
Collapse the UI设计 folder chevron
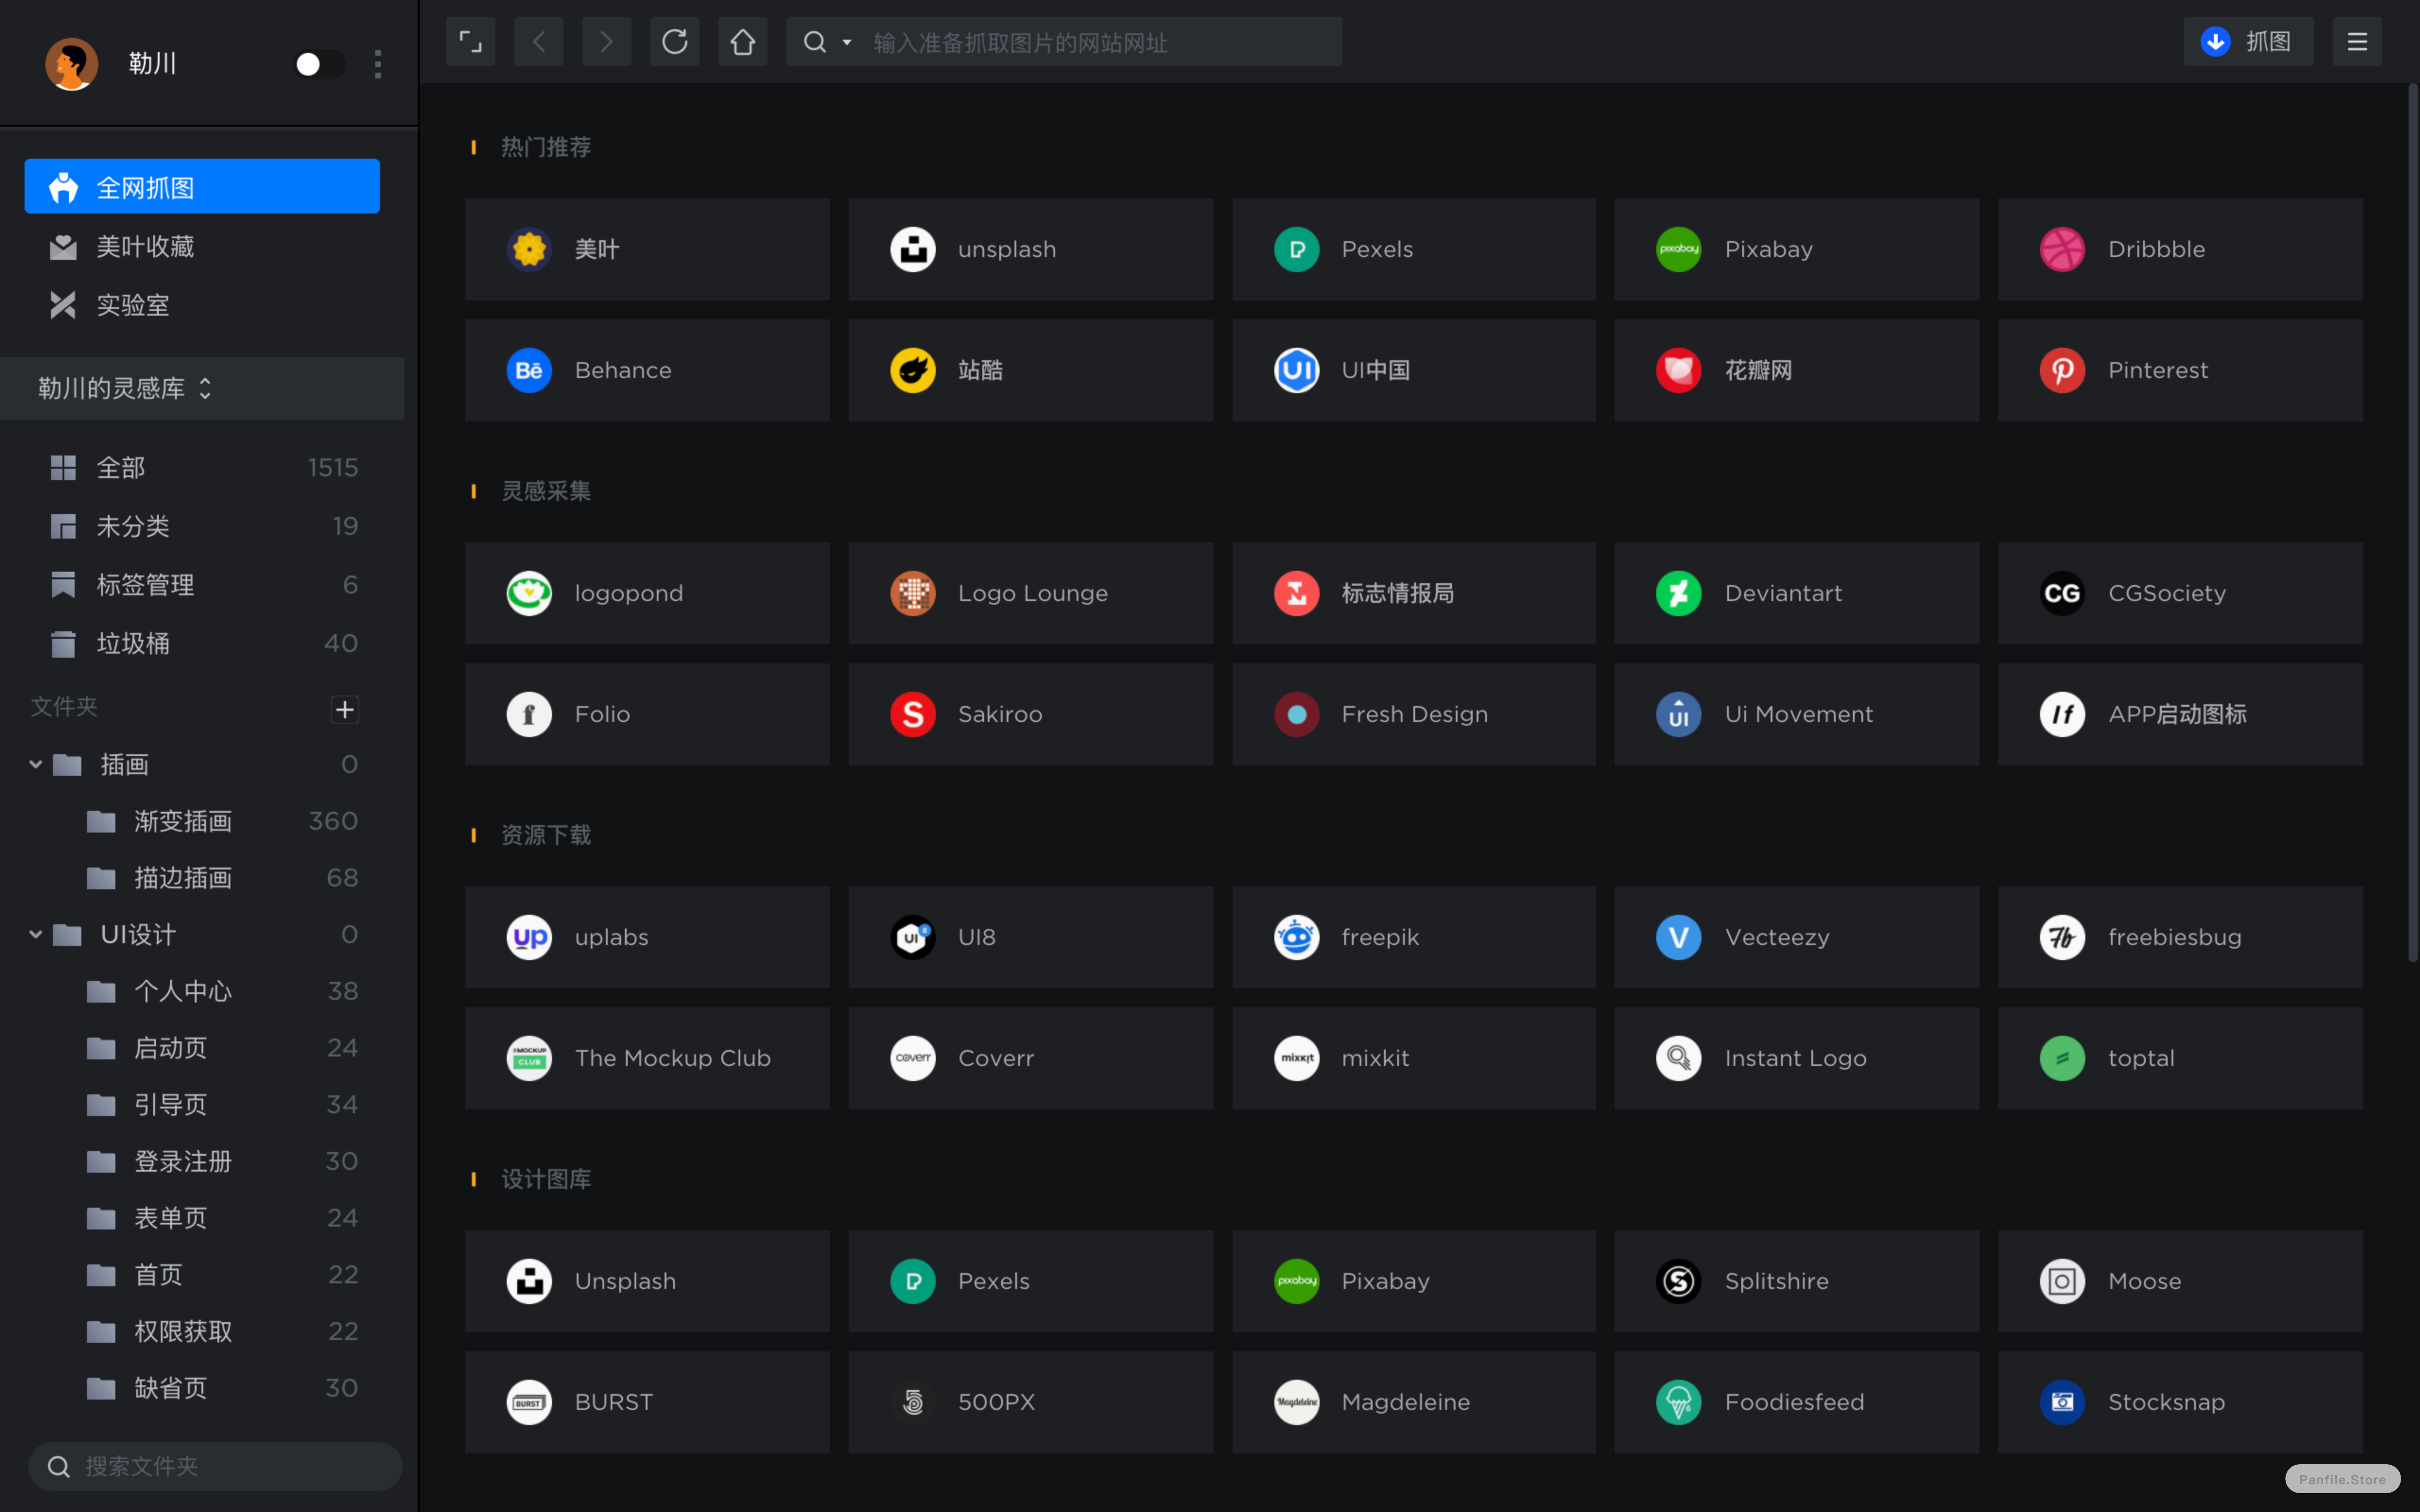pyautogui.click(x=36, y=934)
